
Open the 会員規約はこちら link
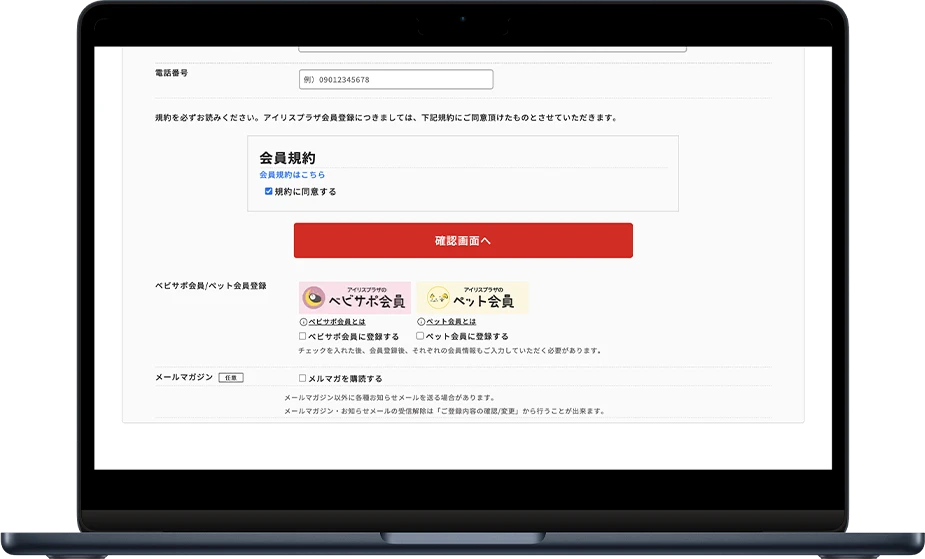click(292, 175)
